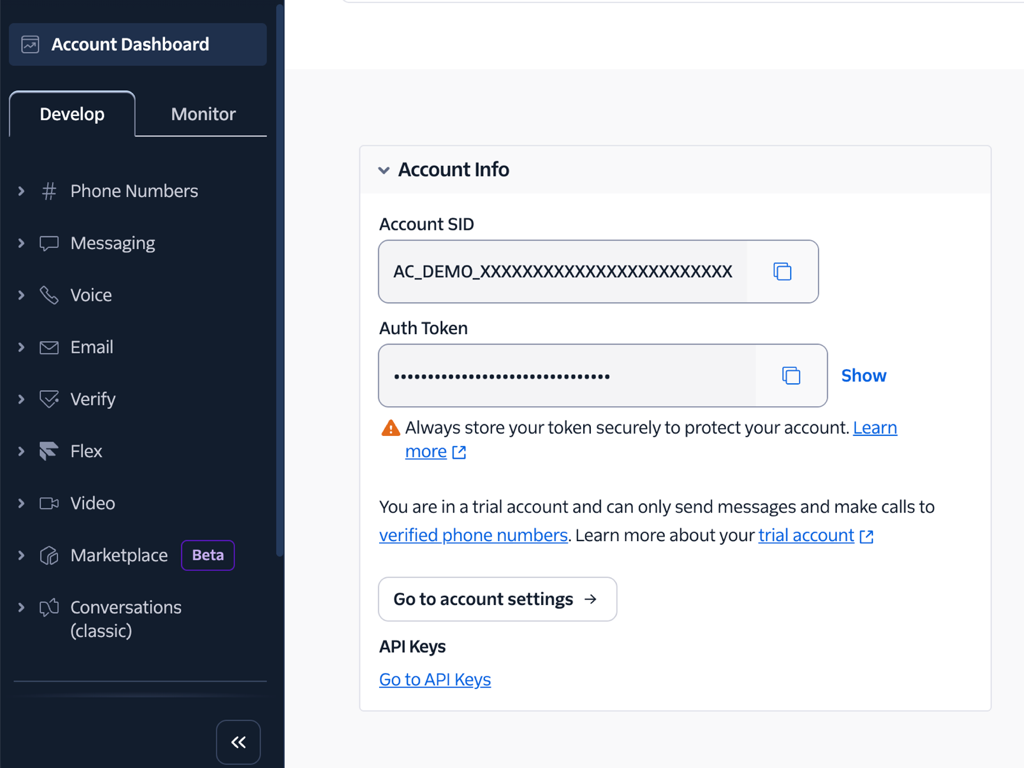This screenshot has height=768, width=1024.
Task: Open Voice menu item
Action: 91,295
